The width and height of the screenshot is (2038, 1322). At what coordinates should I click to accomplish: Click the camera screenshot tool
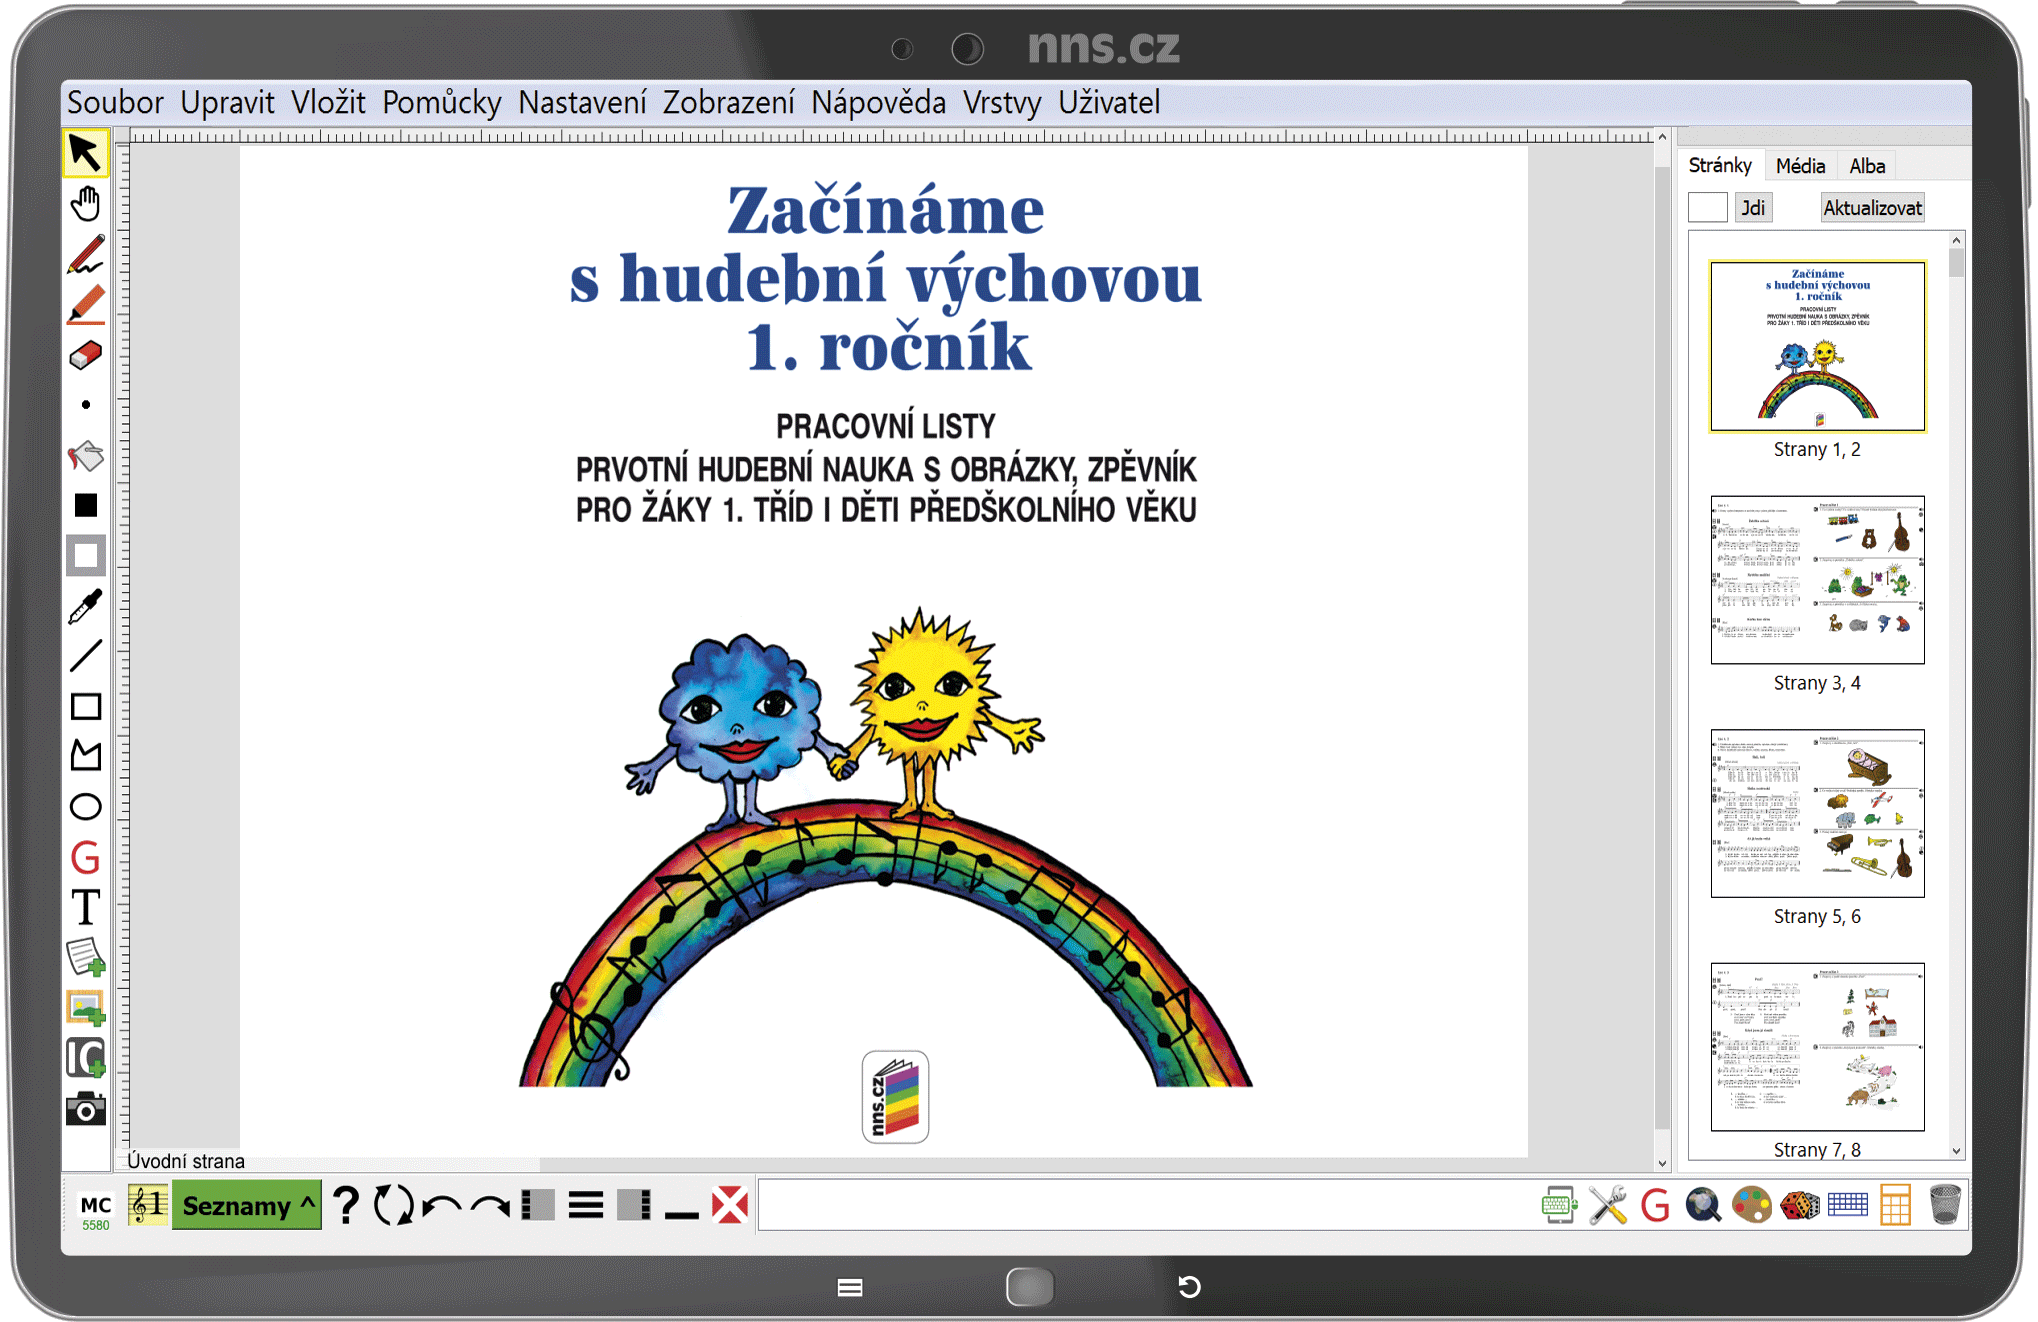click(86, 1108)
